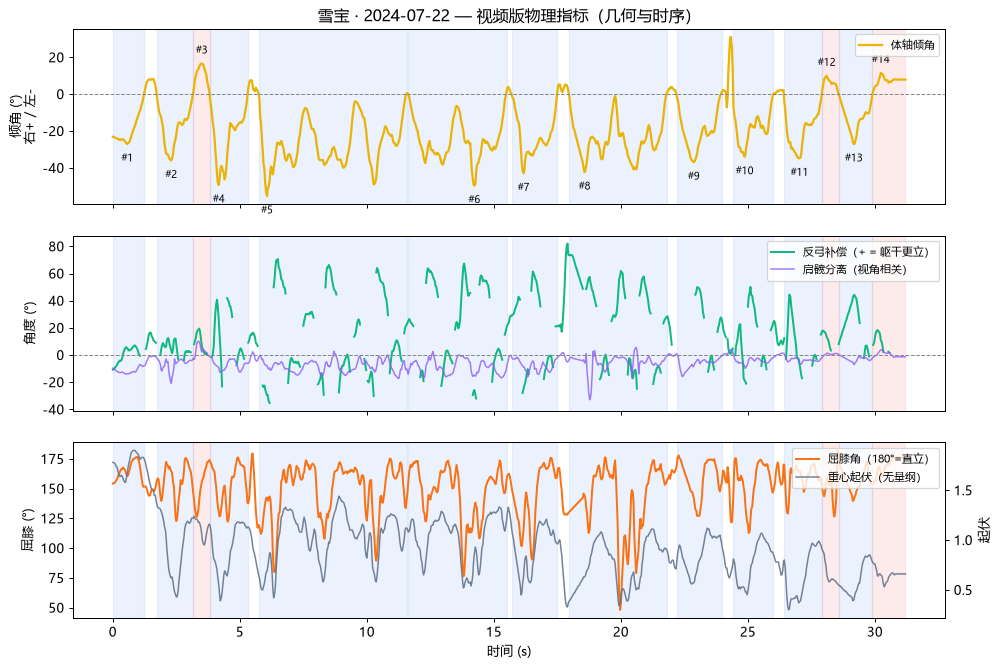Click the 15 tick on the time axis
1000x668 pixels.
(494, 632)
